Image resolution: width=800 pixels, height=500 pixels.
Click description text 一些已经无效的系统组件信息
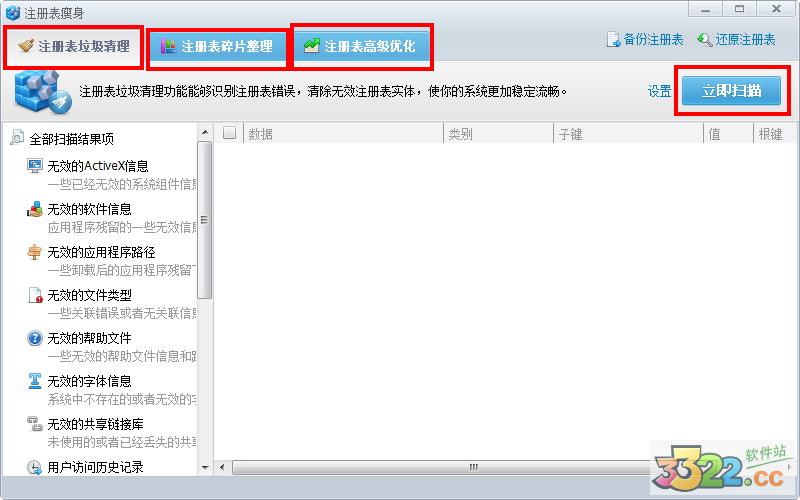click(x=122, y=184)
